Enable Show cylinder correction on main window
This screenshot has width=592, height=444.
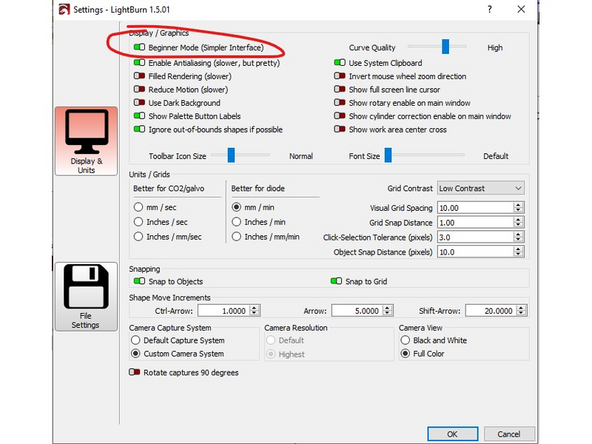[x=340, y=116]
